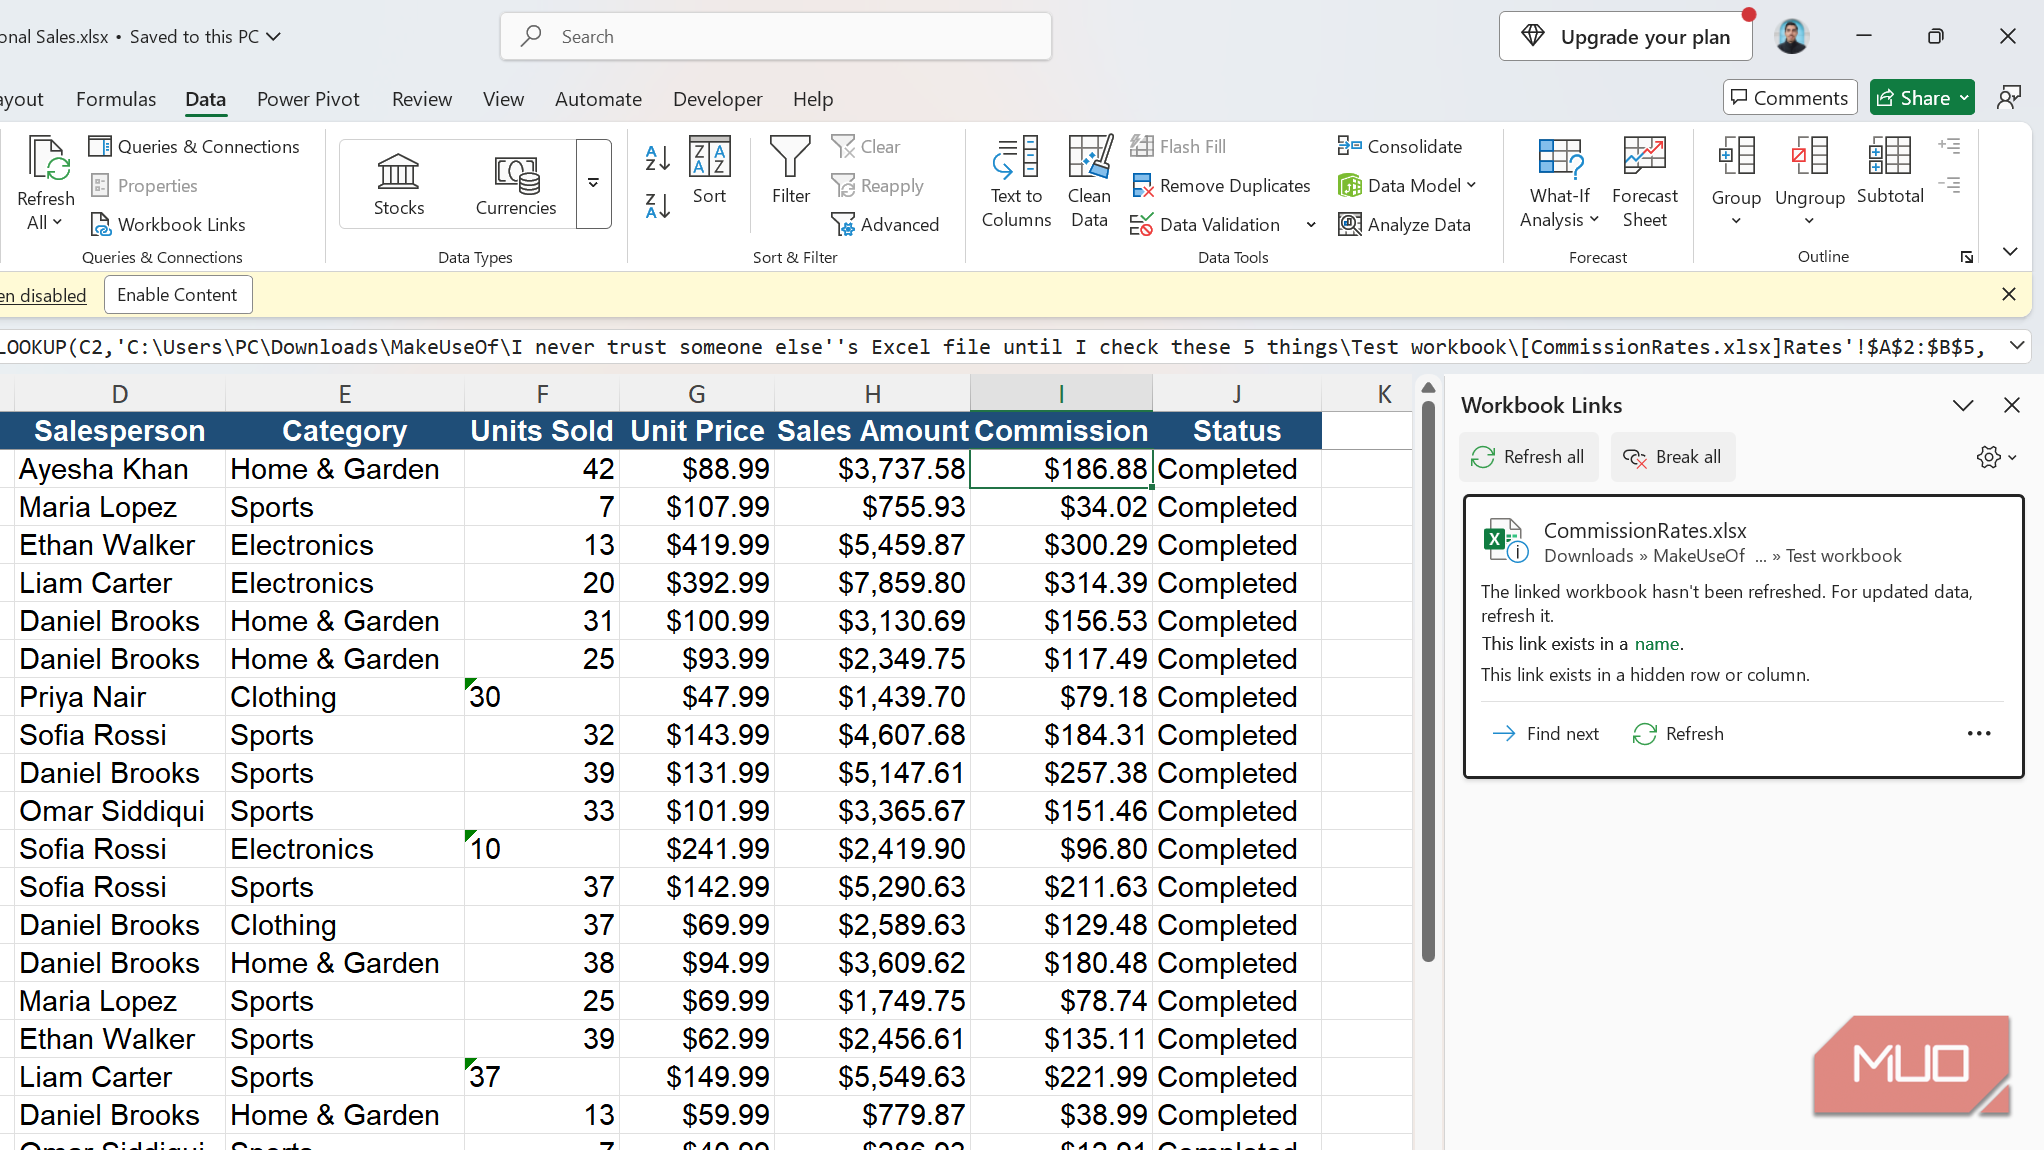Open the Share button menu
2044x1150 pixels.
click(x=1922, y=98)
